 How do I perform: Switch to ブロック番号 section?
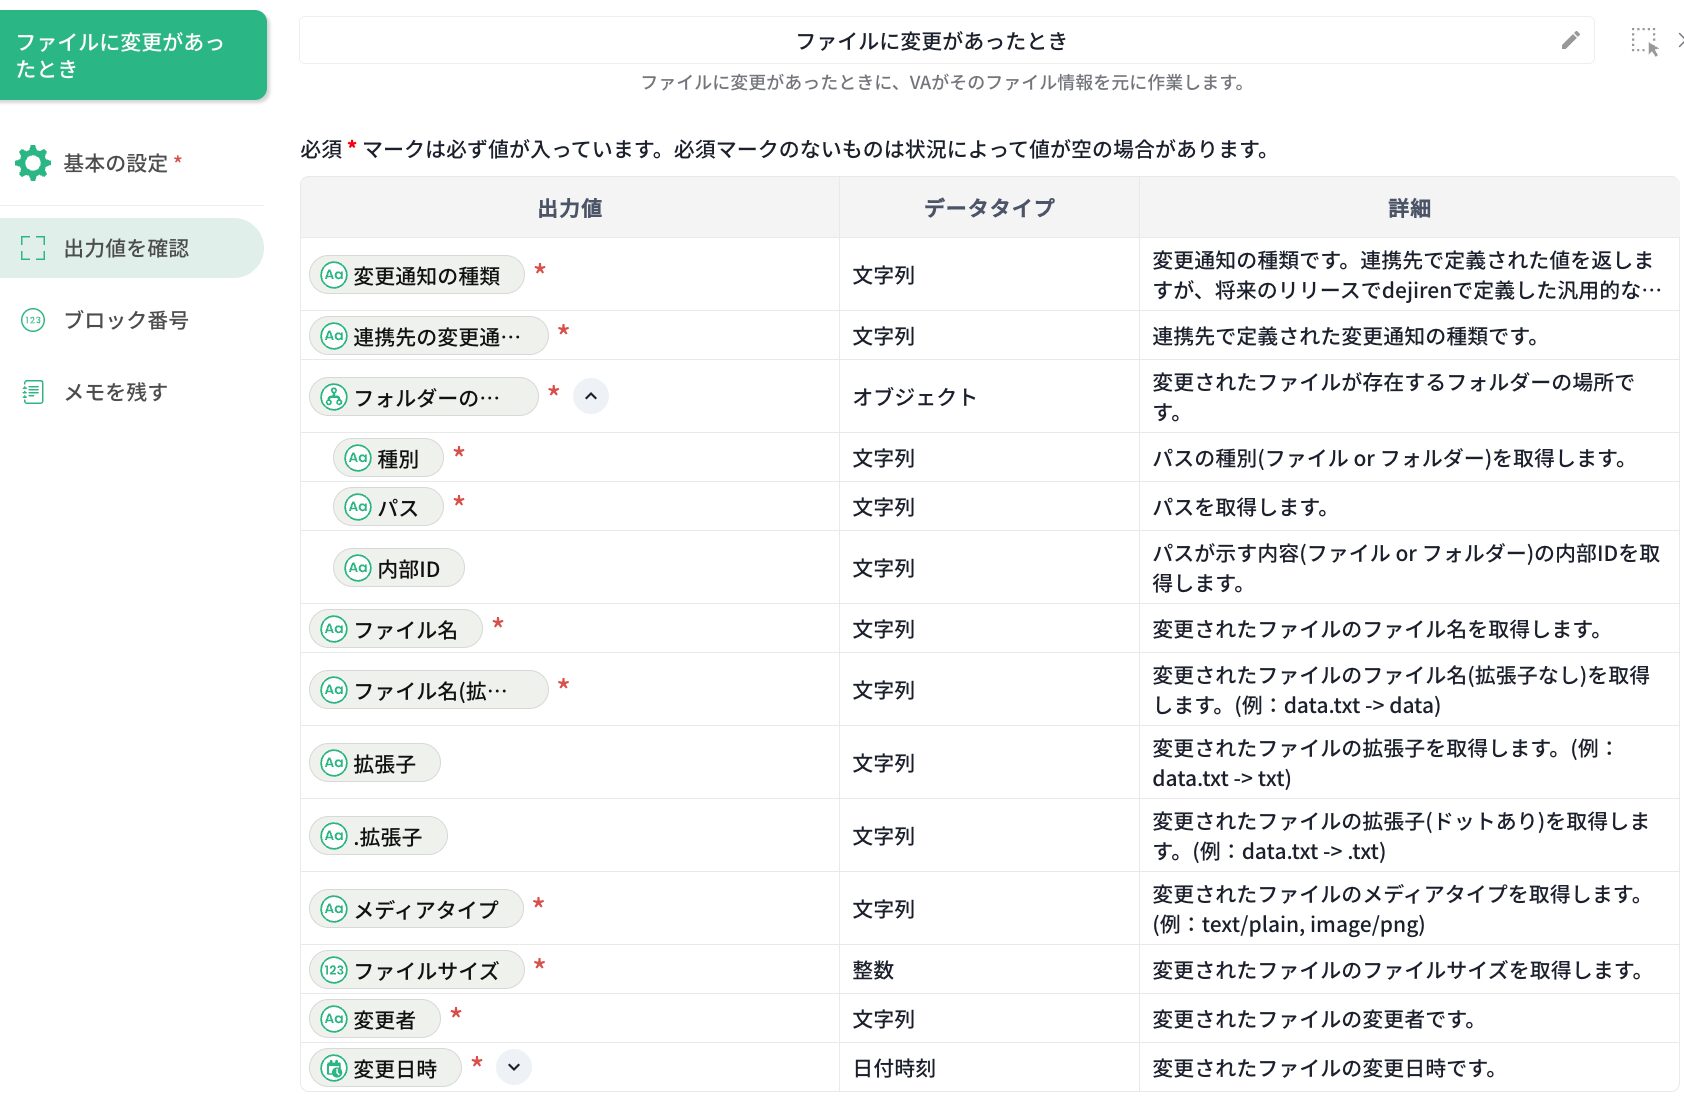point(126,320)
